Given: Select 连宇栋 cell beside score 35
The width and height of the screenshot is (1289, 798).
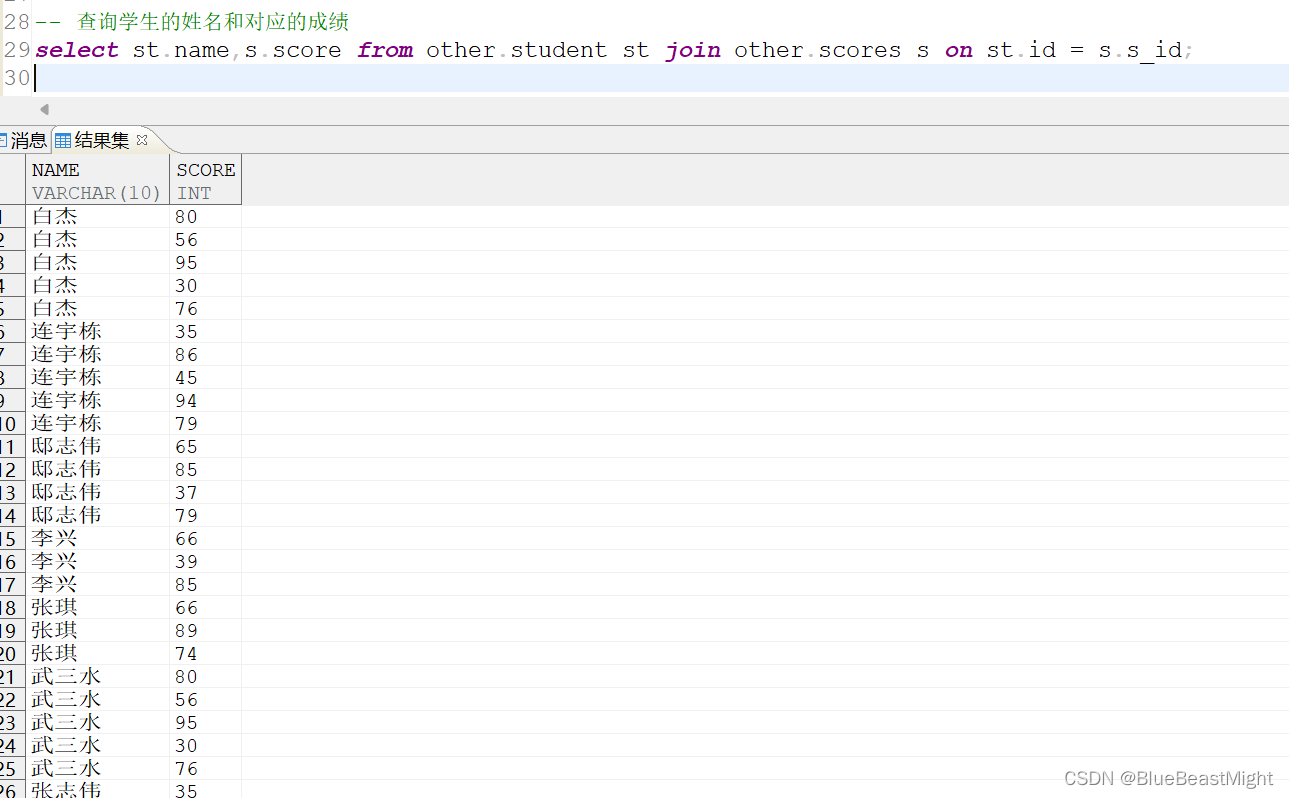Looking at the screenshot, I should [97, 331].
